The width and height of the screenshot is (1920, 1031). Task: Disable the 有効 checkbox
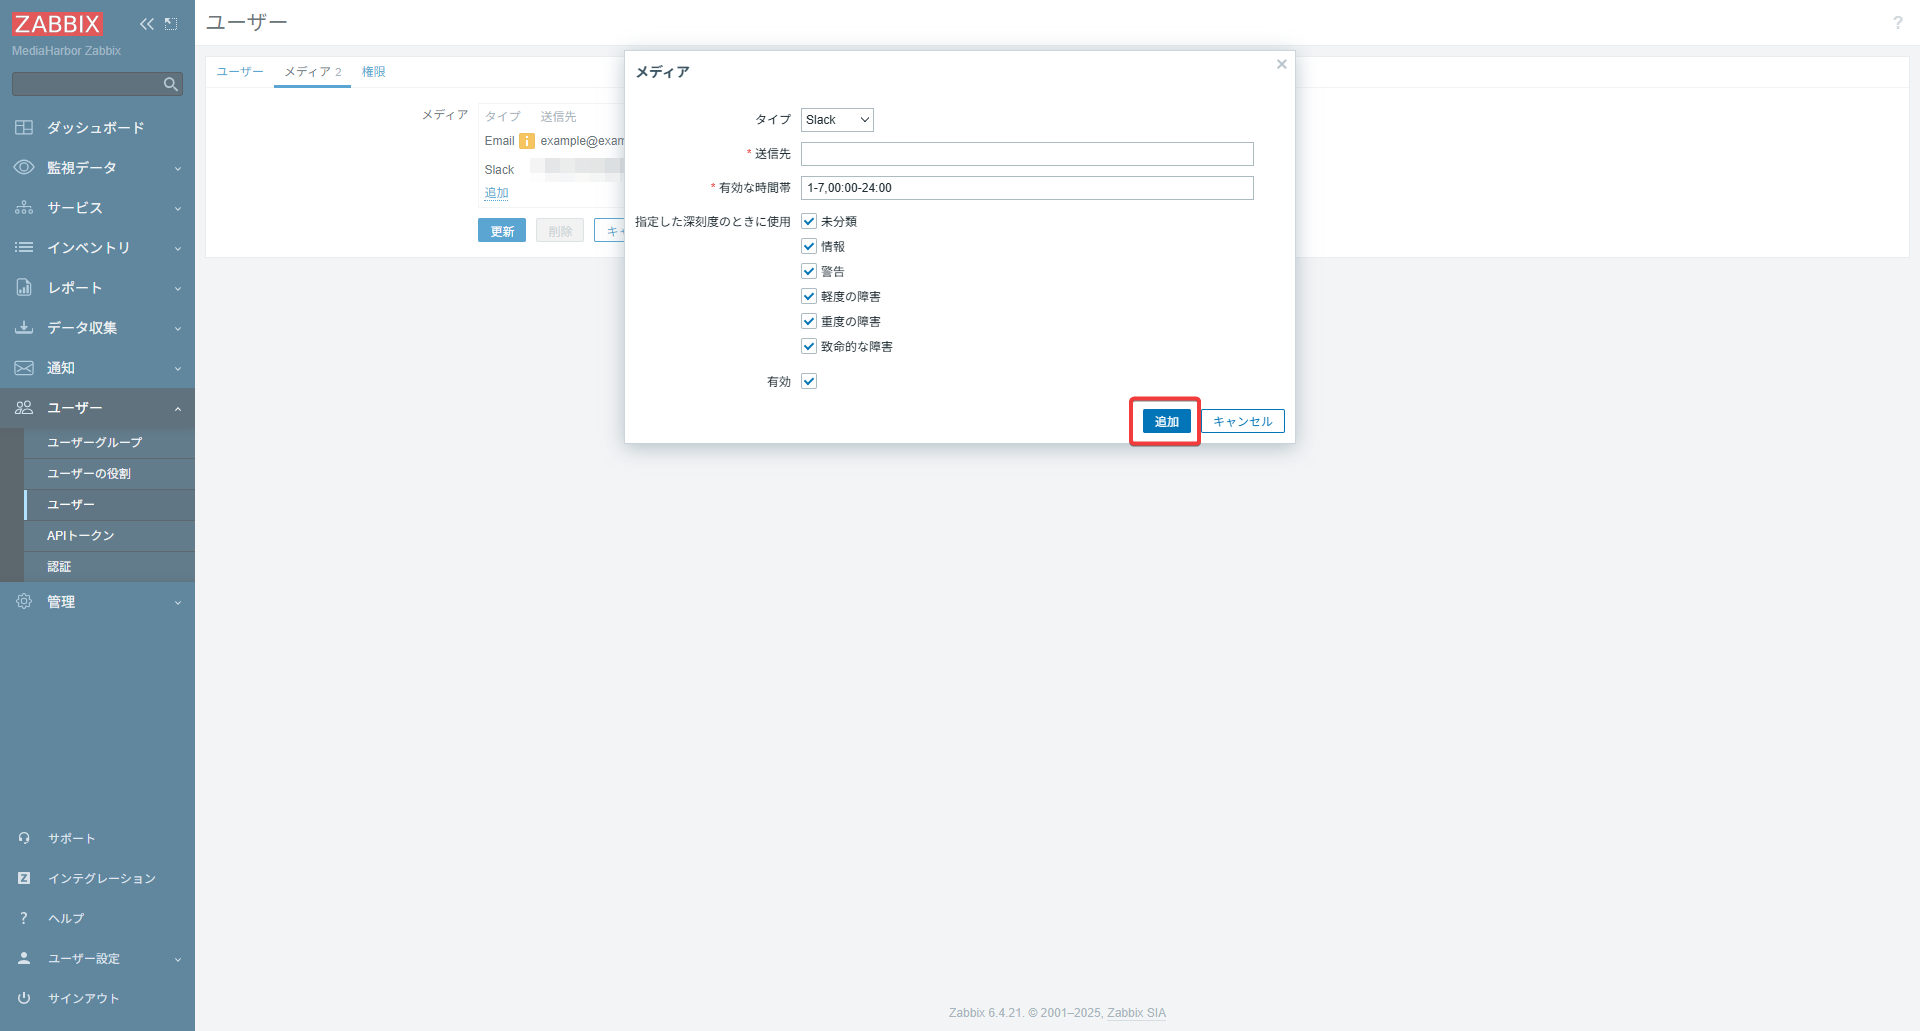point(809,381)
